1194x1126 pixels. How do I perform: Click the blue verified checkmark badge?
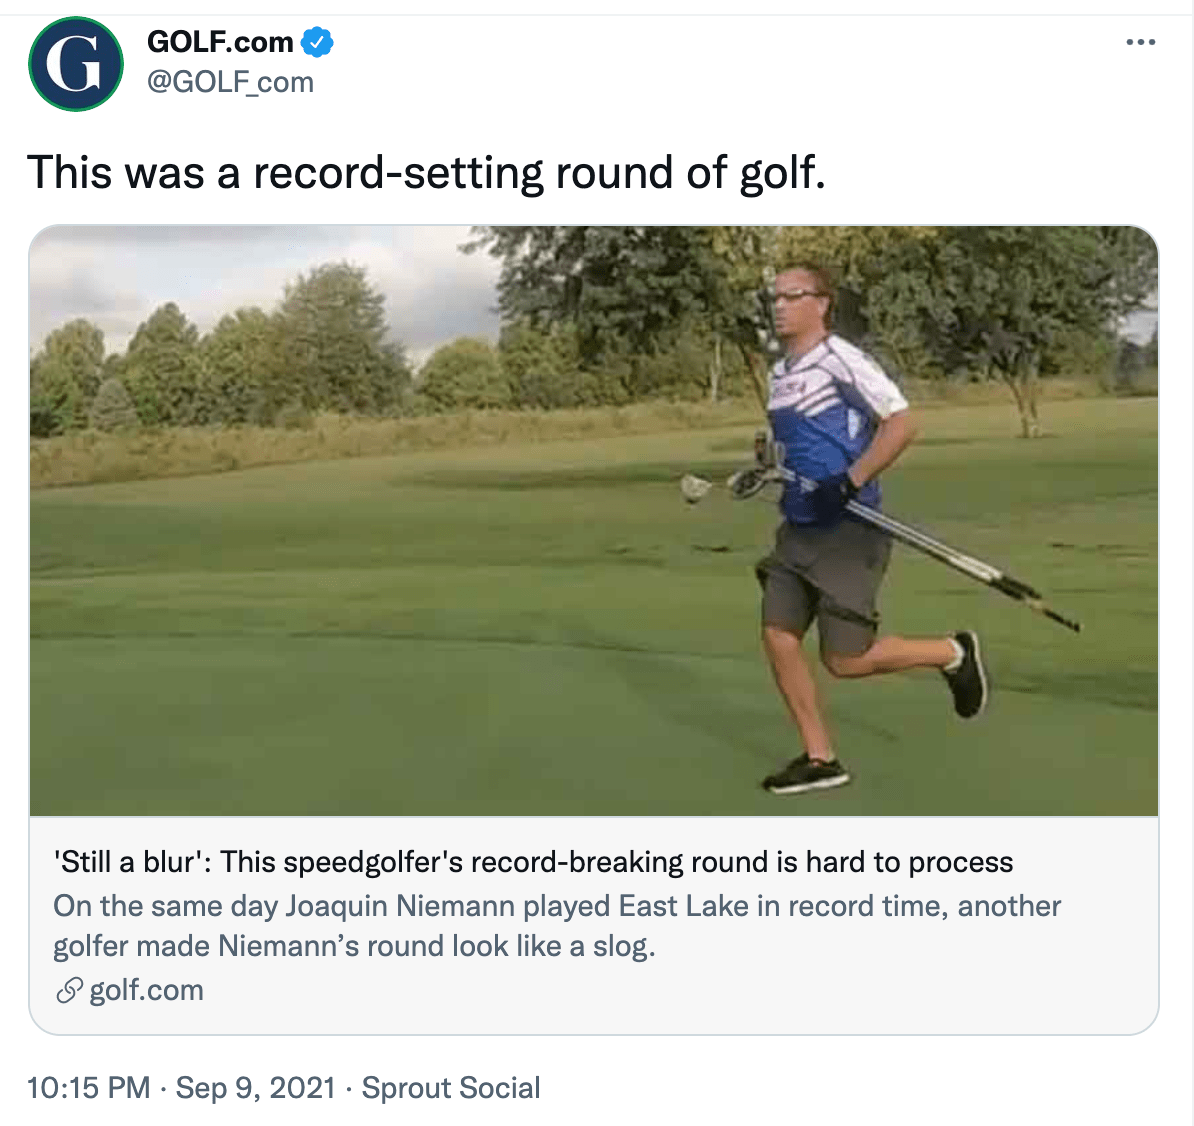(318, 42)
